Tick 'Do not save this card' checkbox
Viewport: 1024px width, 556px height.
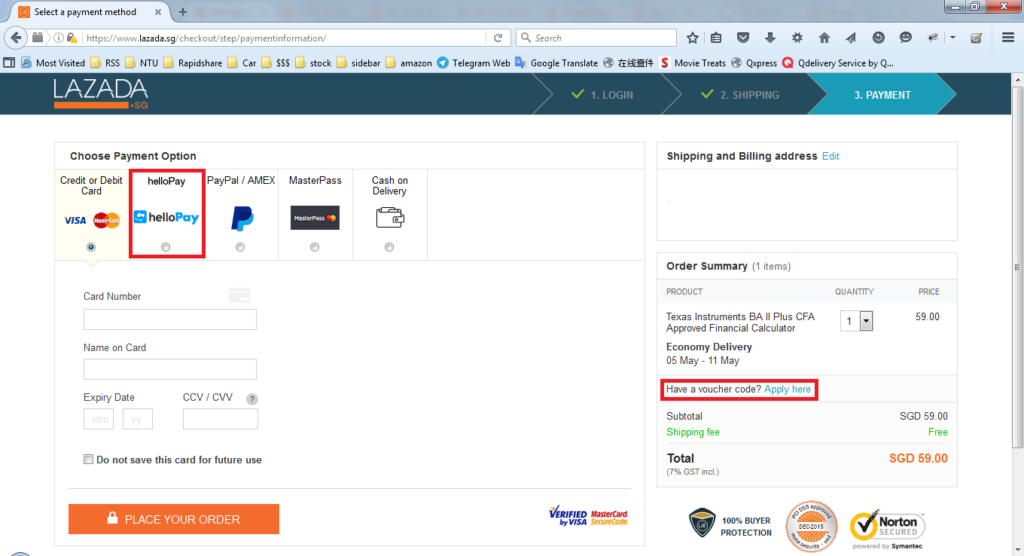pos(88,459)
